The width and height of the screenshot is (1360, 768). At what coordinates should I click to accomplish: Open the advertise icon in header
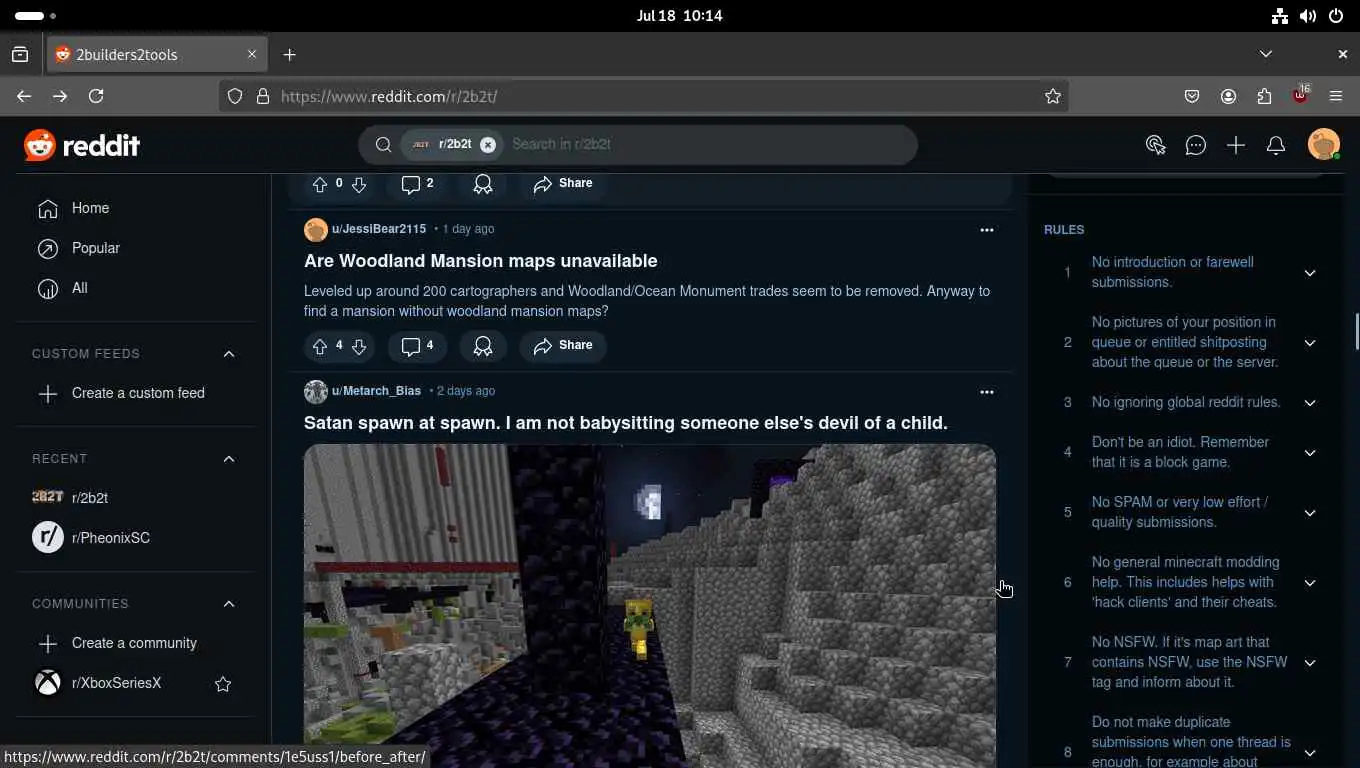[x=1156, y=145]
